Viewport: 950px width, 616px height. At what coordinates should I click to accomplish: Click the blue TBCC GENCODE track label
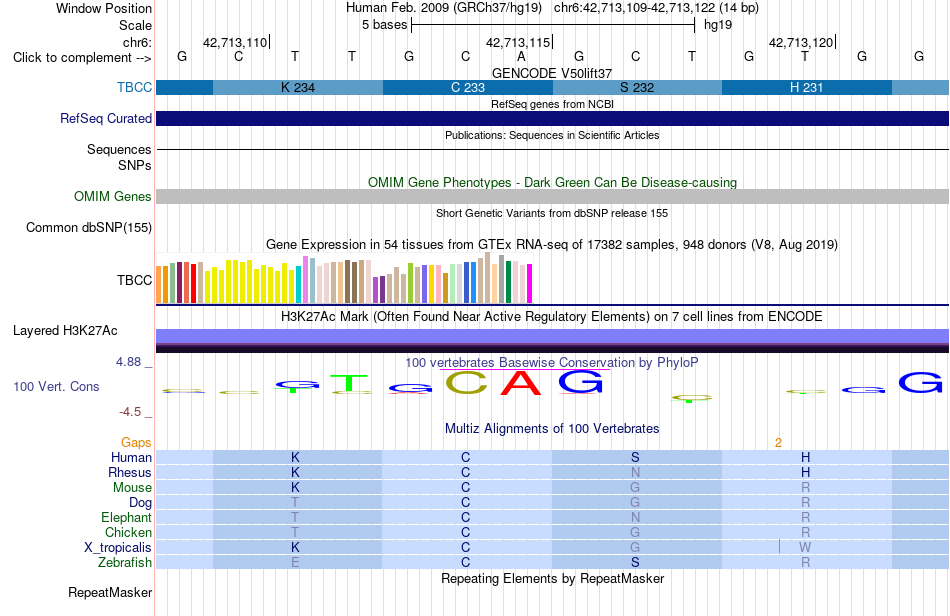135,87
